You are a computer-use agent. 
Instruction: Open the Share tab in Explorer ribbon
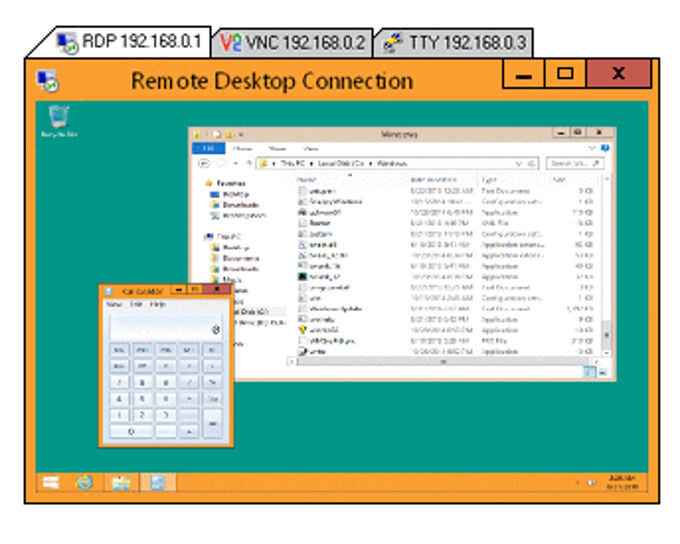click(x=278, y=148)
